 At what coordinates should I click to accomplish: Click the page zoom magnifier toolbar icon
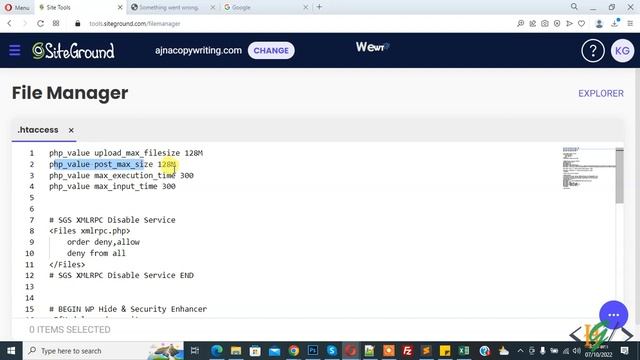pos(520,24)
